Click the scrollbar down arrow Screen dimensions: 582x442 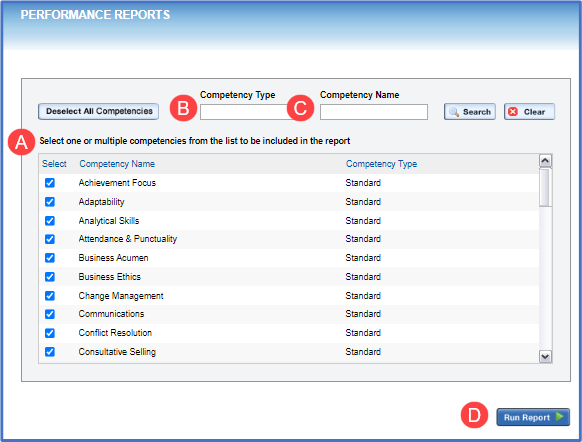coord(545,357)
